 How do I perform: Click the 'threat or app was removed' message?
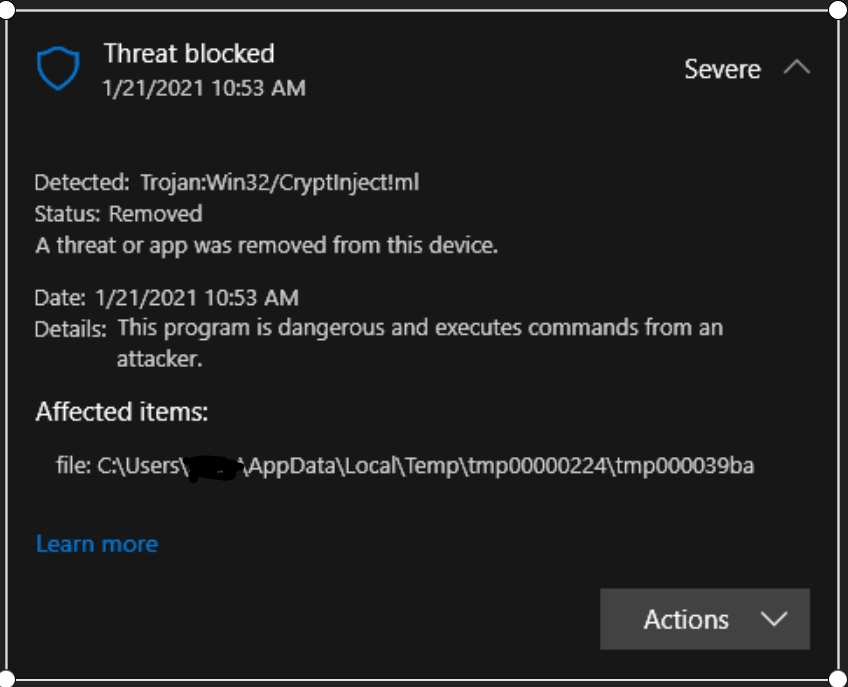click(x=266, y=245)
